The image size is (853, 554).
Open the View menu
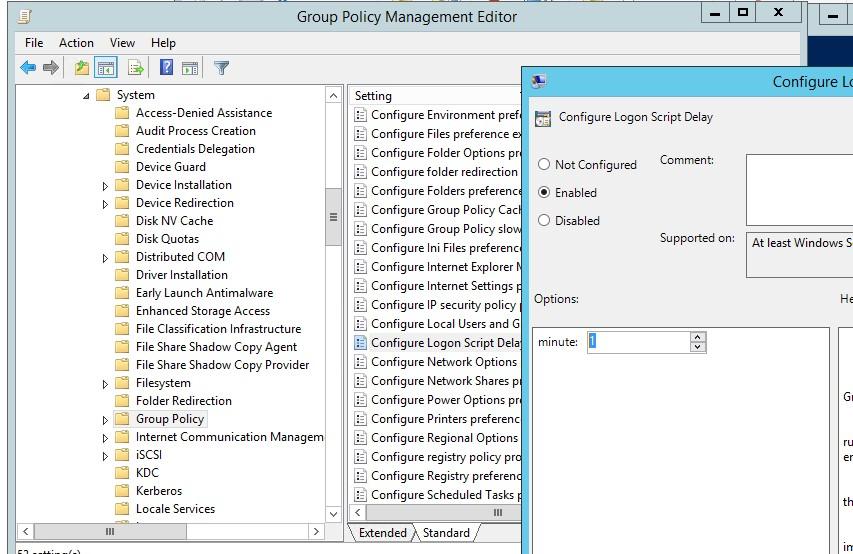(122, 42)
